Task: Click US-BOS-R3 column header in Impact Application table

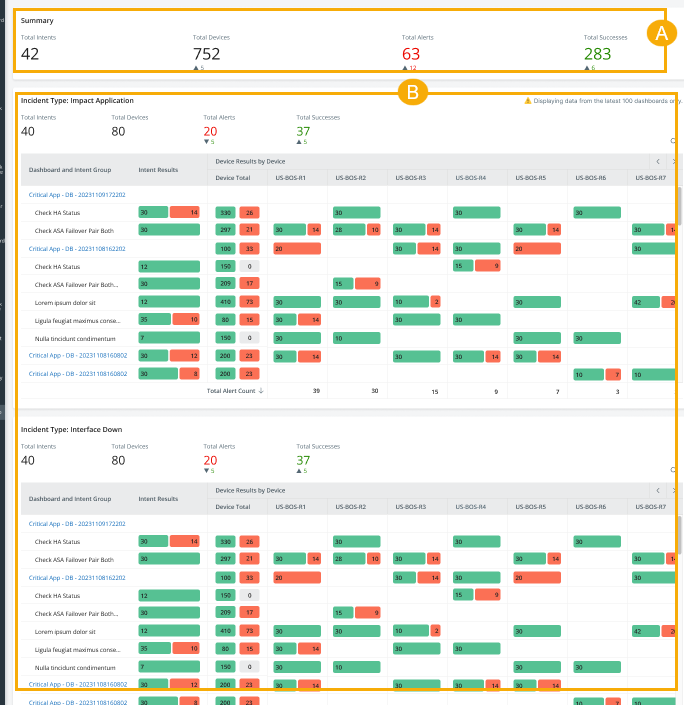Action: coord(412,178)
